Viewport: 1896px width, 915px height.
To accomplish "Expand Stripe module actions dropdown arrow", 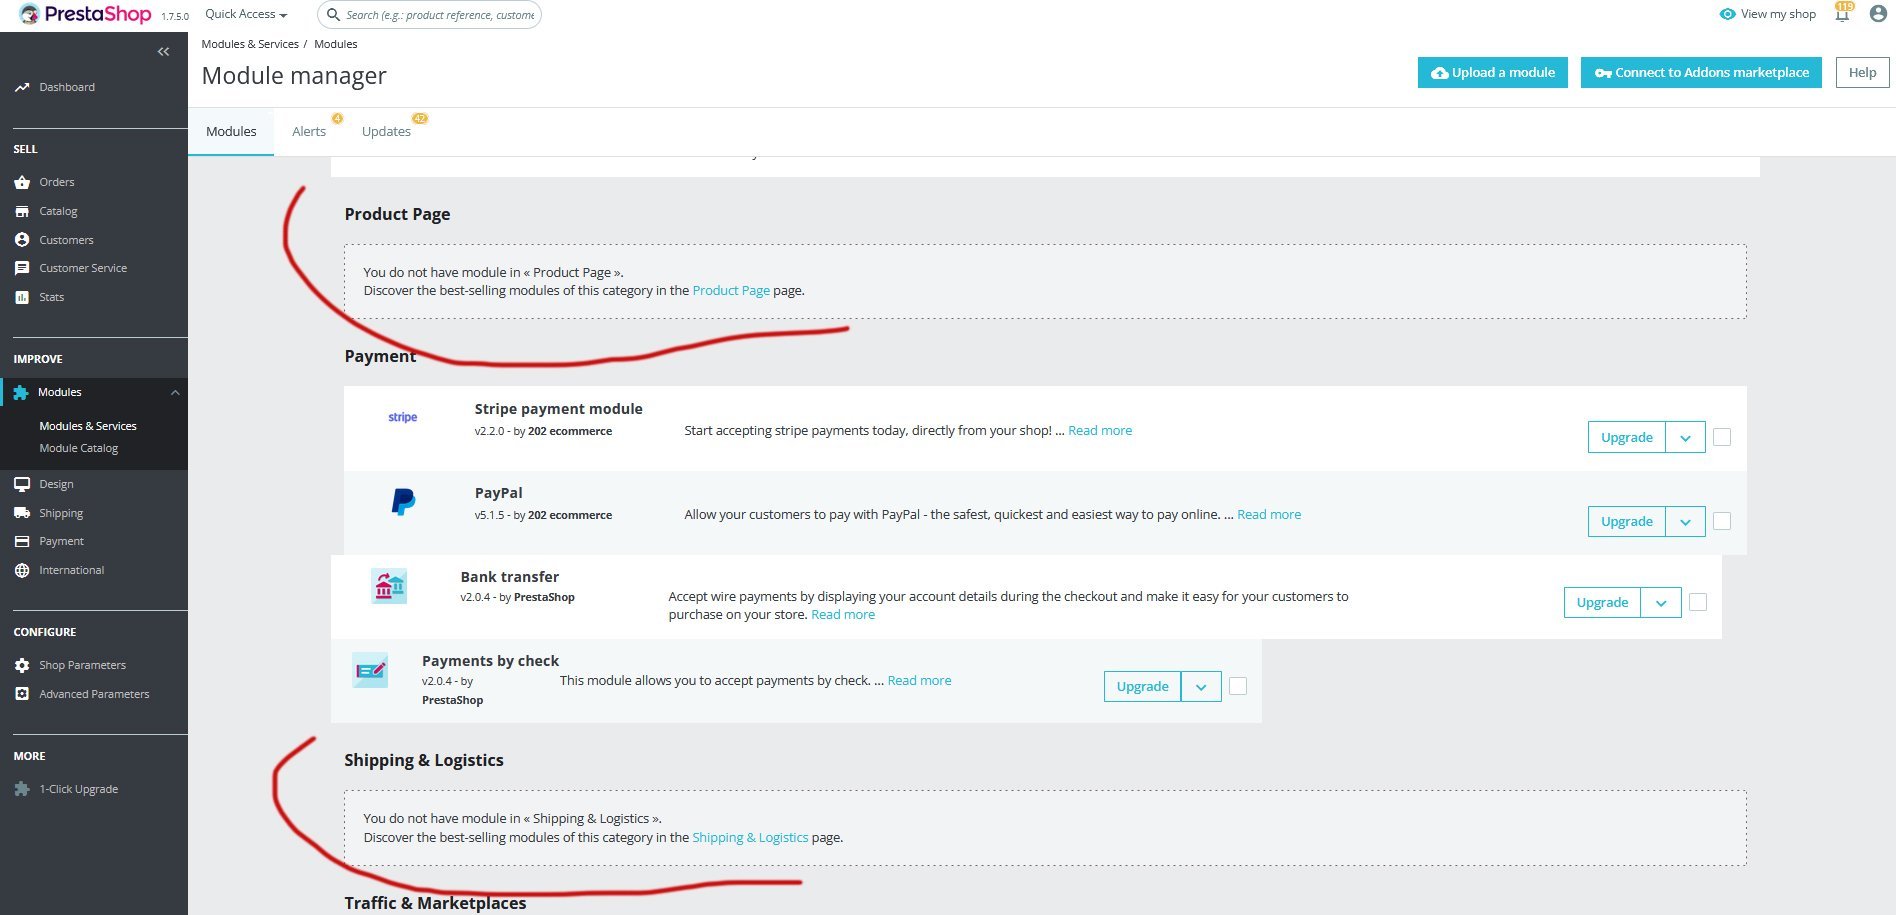I will point(1685,437).
